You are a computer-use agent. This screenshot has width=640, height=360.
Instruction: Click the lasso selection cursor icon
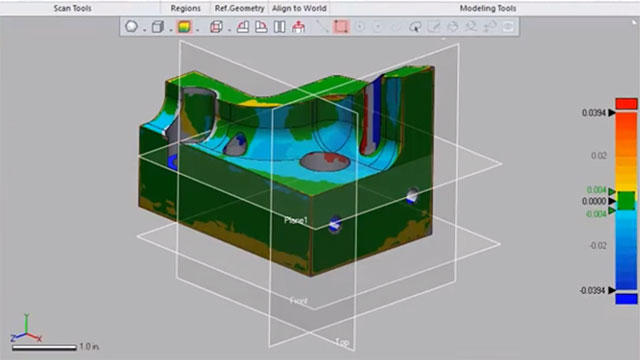415,27
